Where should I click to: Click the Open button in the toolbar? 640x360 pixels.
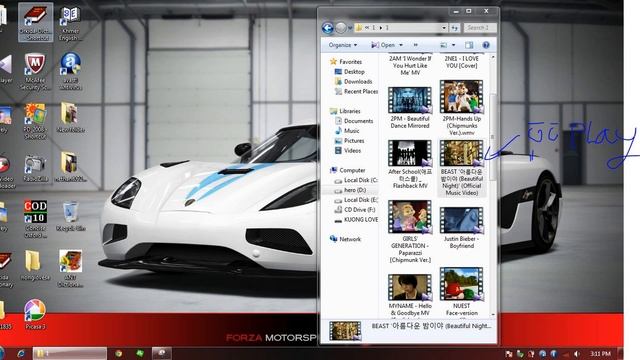[x=383, y=45]
